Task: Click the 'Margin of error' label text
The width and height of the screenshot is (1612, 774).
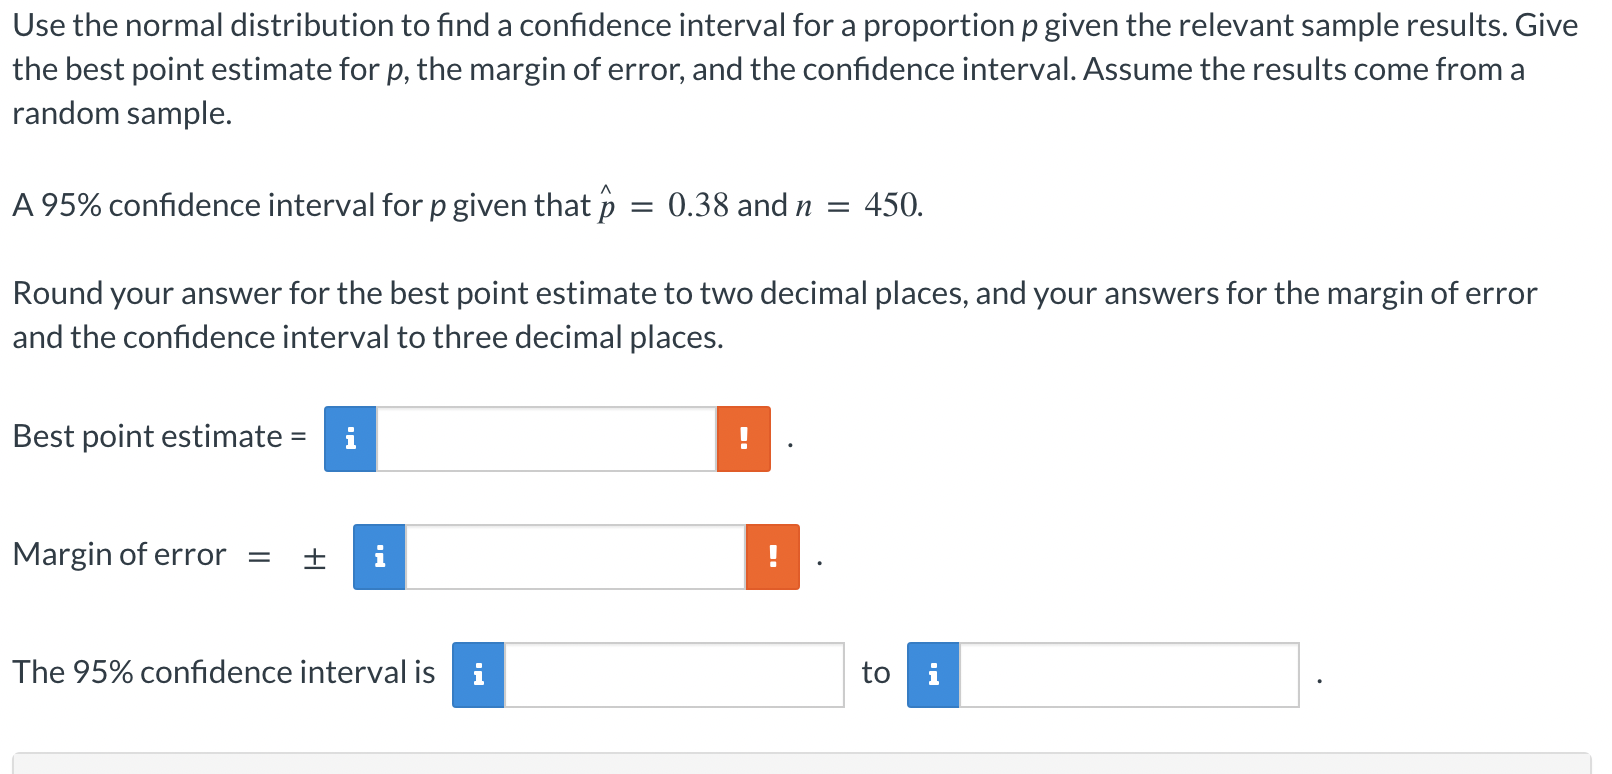Action: click(x=118, y=555)
